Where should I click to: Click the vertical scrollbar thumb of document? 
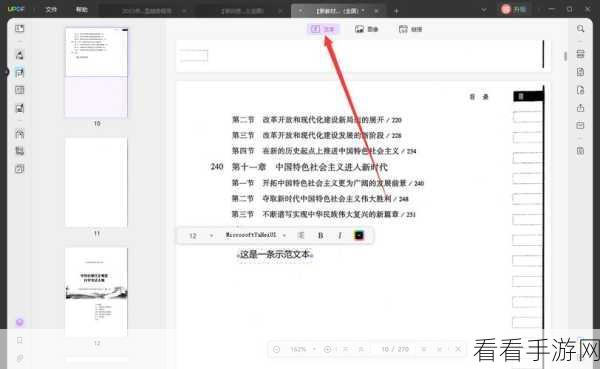[x=565, y=56]
